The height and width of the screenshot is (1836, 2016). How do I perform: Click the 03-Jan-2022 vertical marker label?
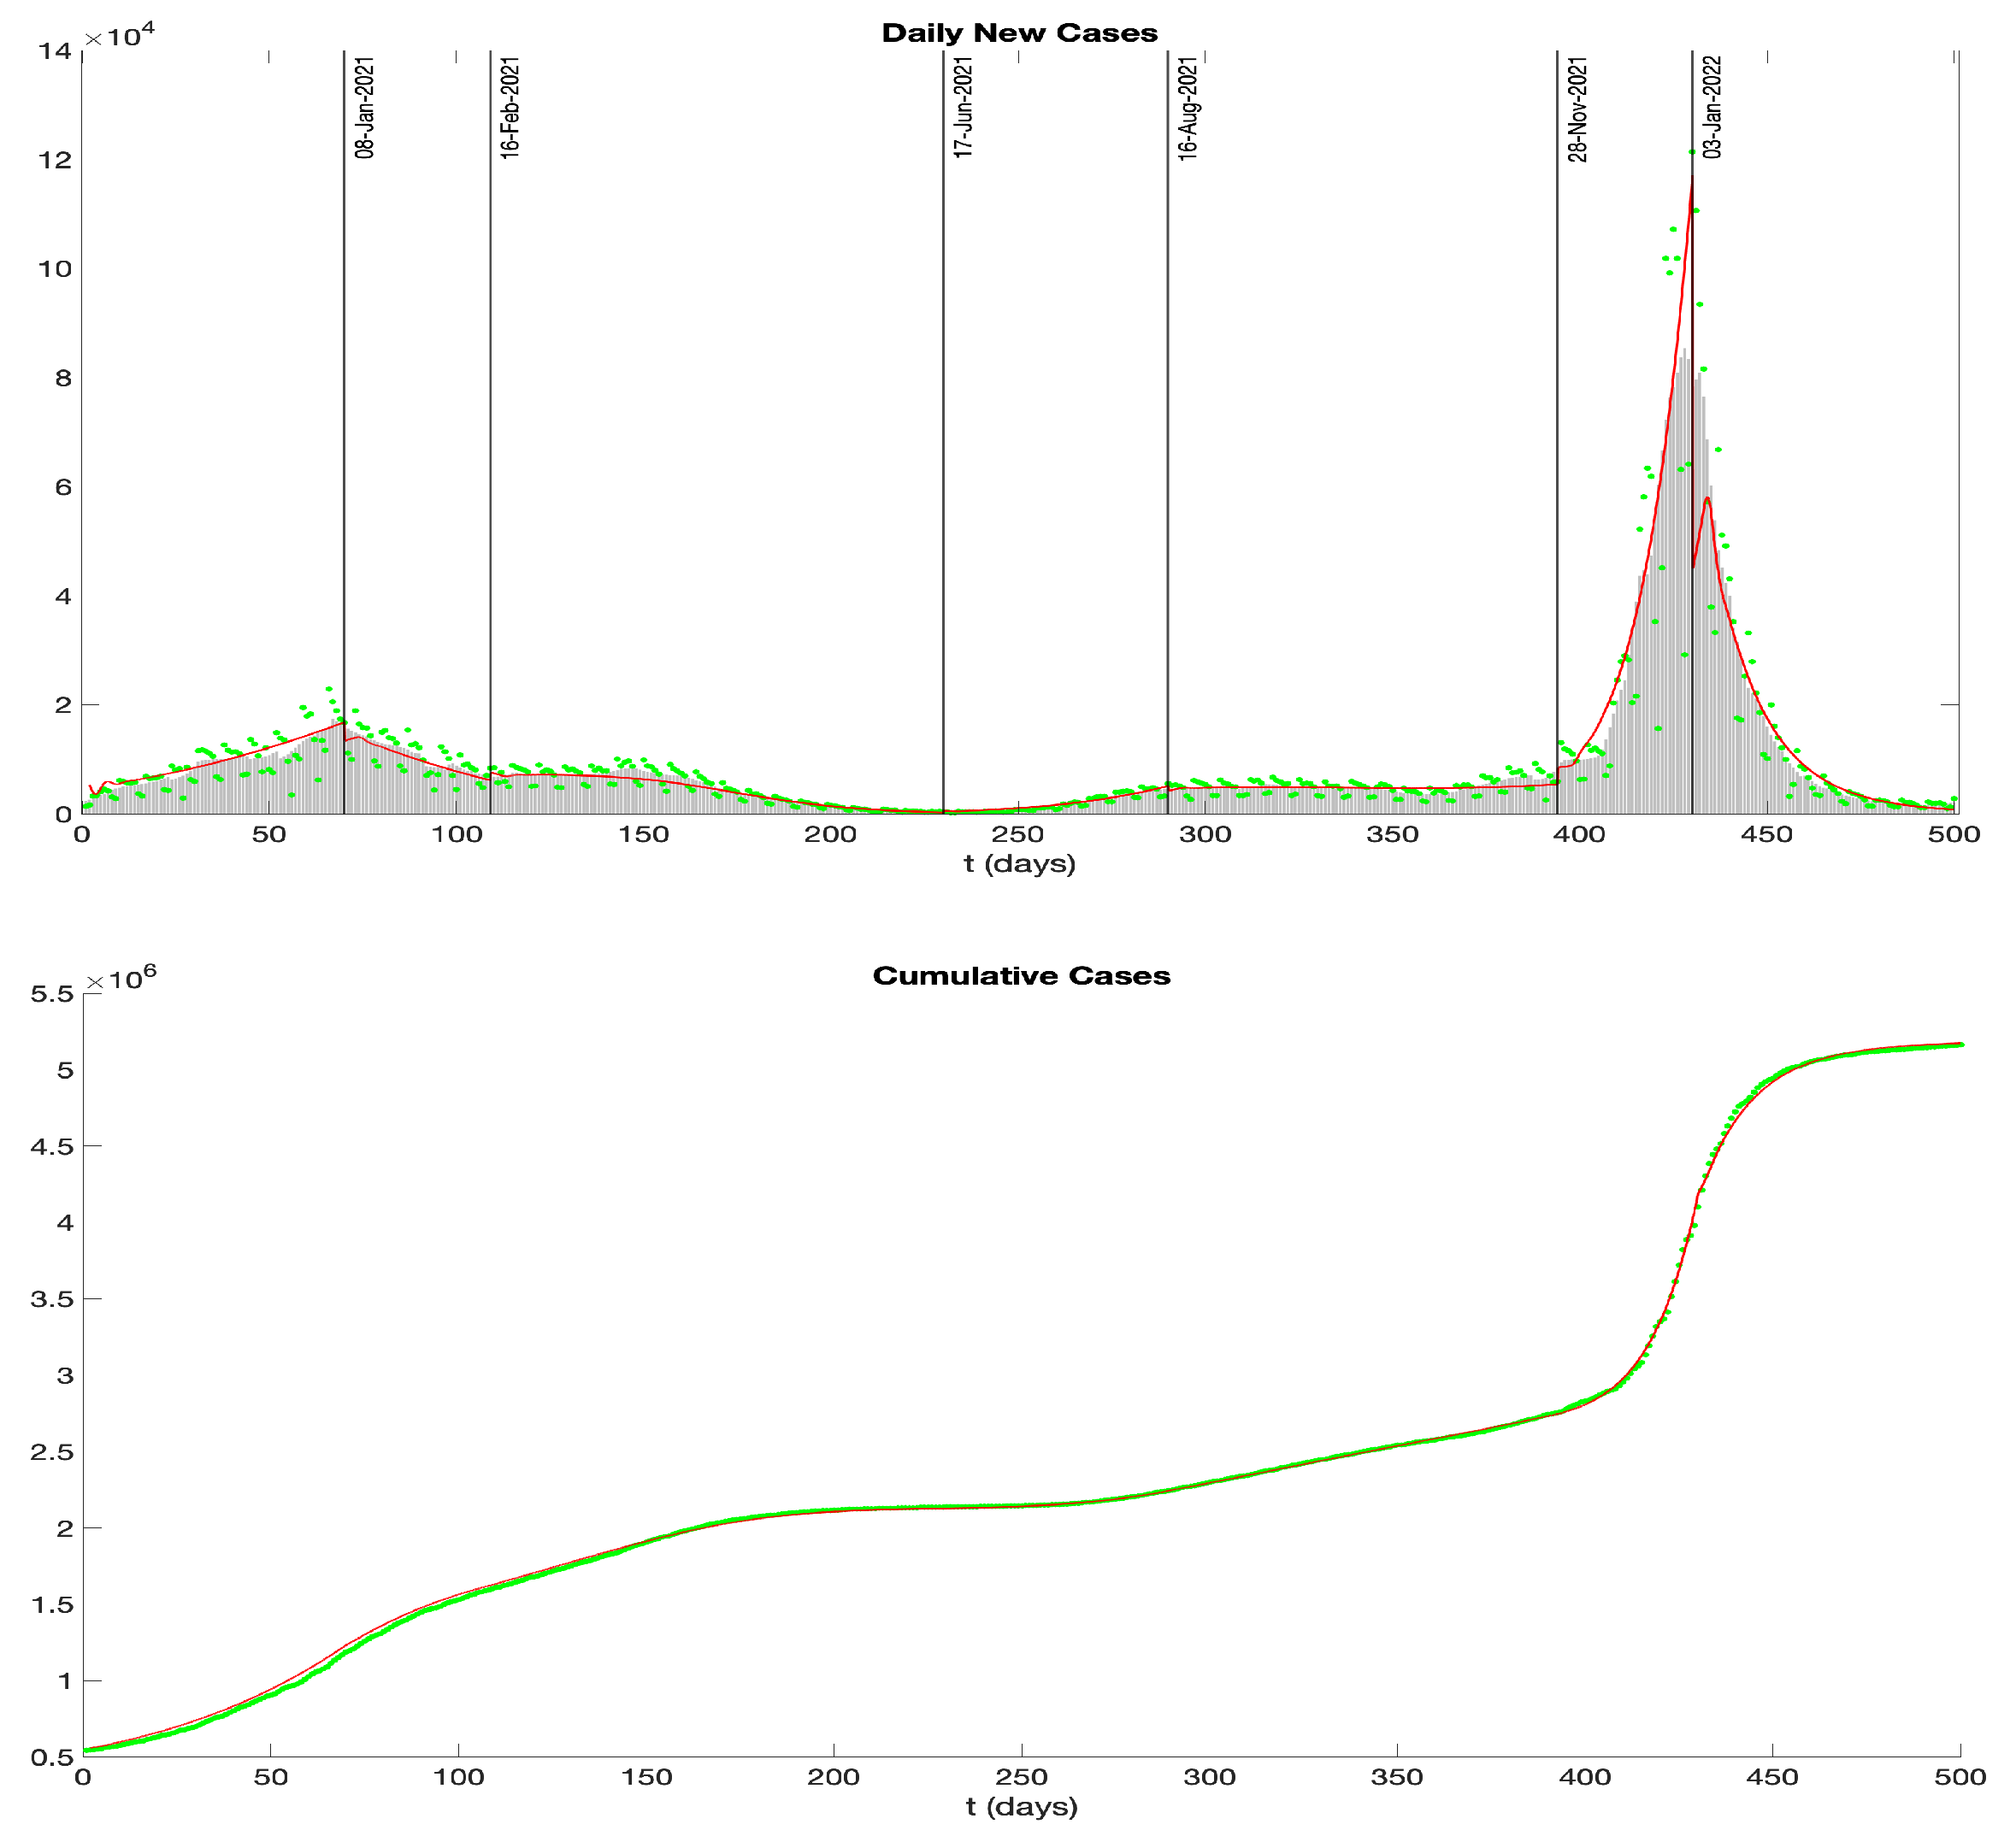click(1712, 108)
